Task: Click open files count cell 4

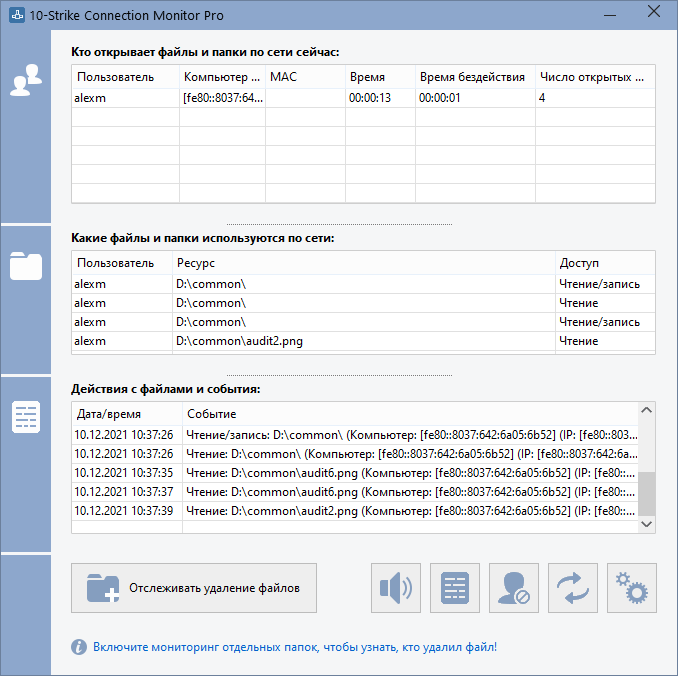Action: point(595,98)
